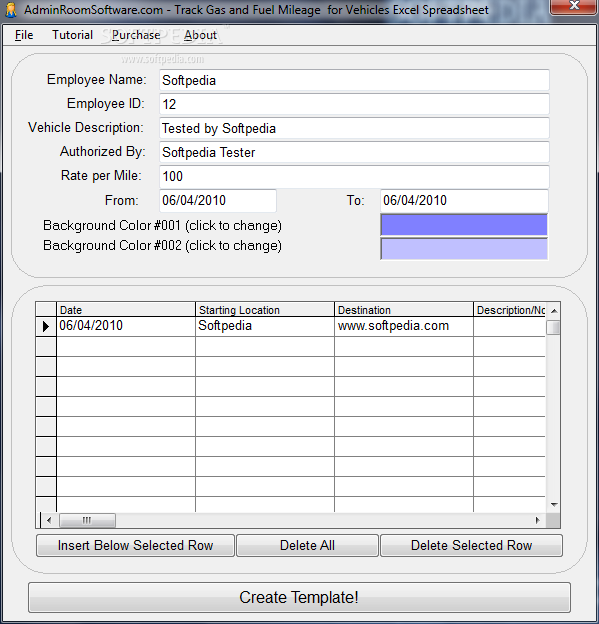Image resolution: width=599 pixels, height=624 pixels.
Task: Click Insert Below Selected Row button
Action: [x=135, y=545]
